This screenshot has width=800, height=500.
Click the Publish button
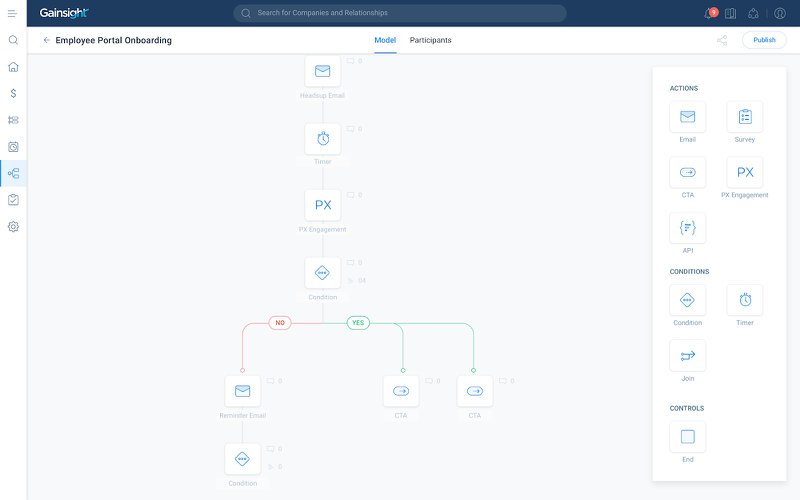click(x=764, y=40)
